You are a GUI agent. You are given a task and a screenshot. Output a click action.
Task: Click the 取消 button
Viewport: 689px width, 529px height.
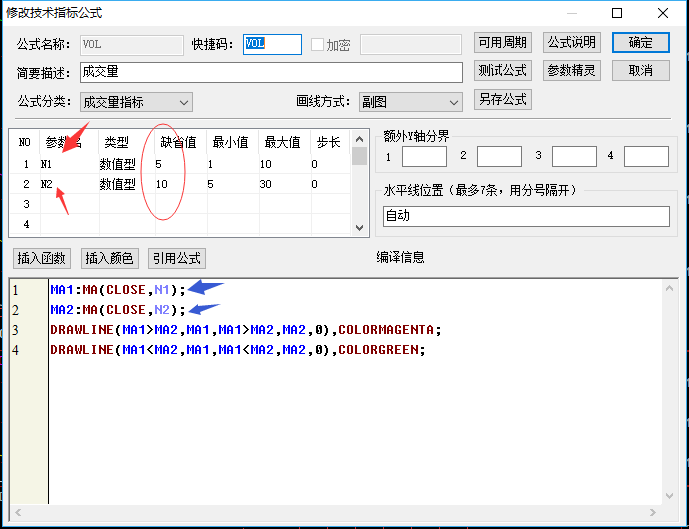point(641,70)
